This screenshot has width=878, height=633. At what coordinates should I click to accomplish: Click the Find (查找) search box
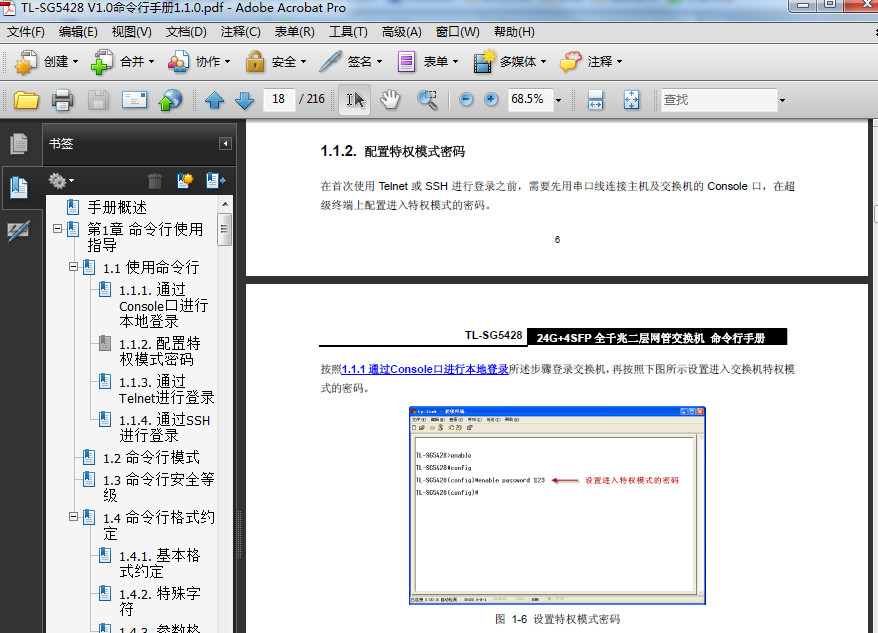pos(719,100)
